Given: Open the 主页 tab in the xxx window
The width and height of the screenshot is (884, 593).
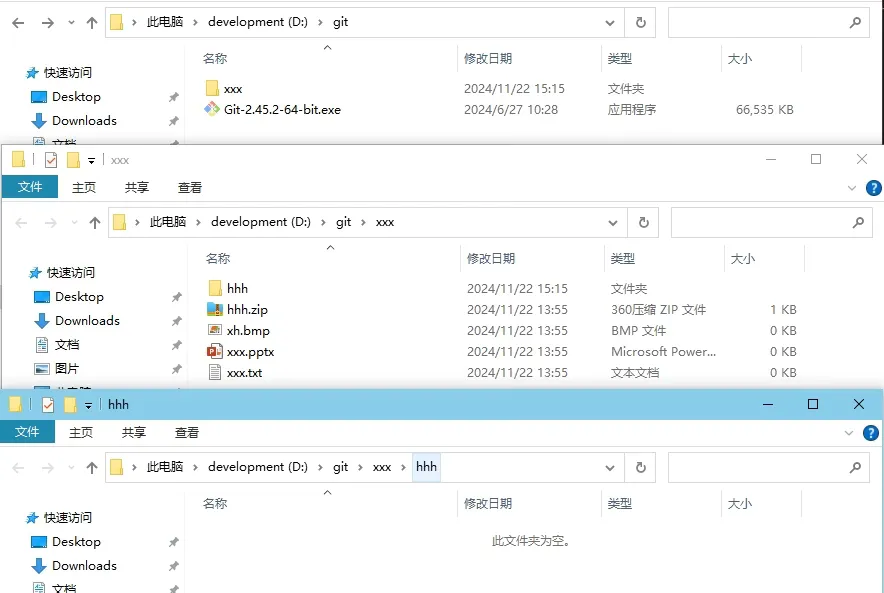Looking at the screenshot, I should coord(84,187).
